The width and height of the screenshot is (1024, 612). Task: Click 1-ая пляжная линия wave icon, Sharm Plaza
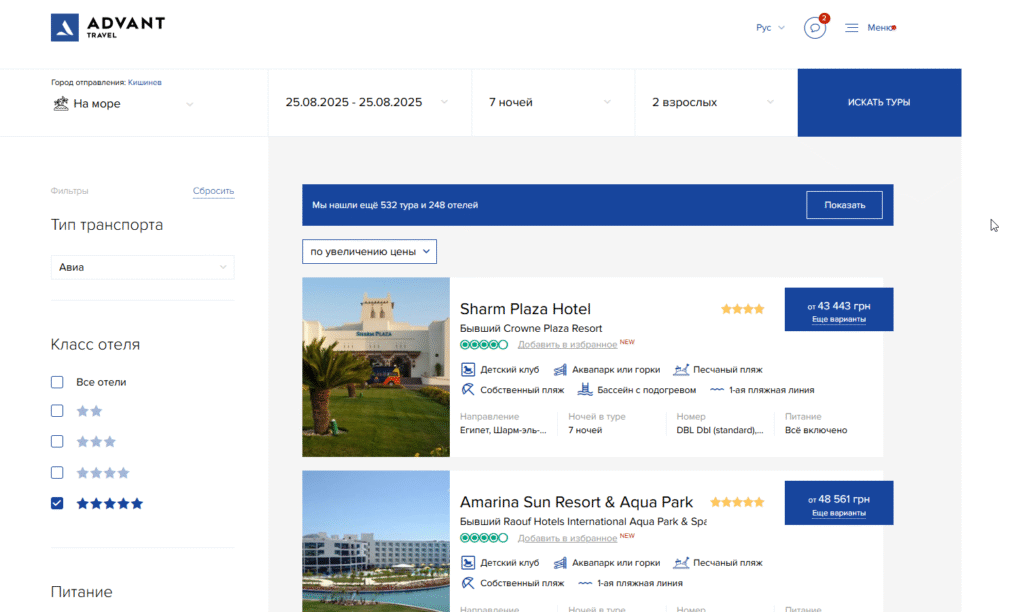click(x=716, y=390)
